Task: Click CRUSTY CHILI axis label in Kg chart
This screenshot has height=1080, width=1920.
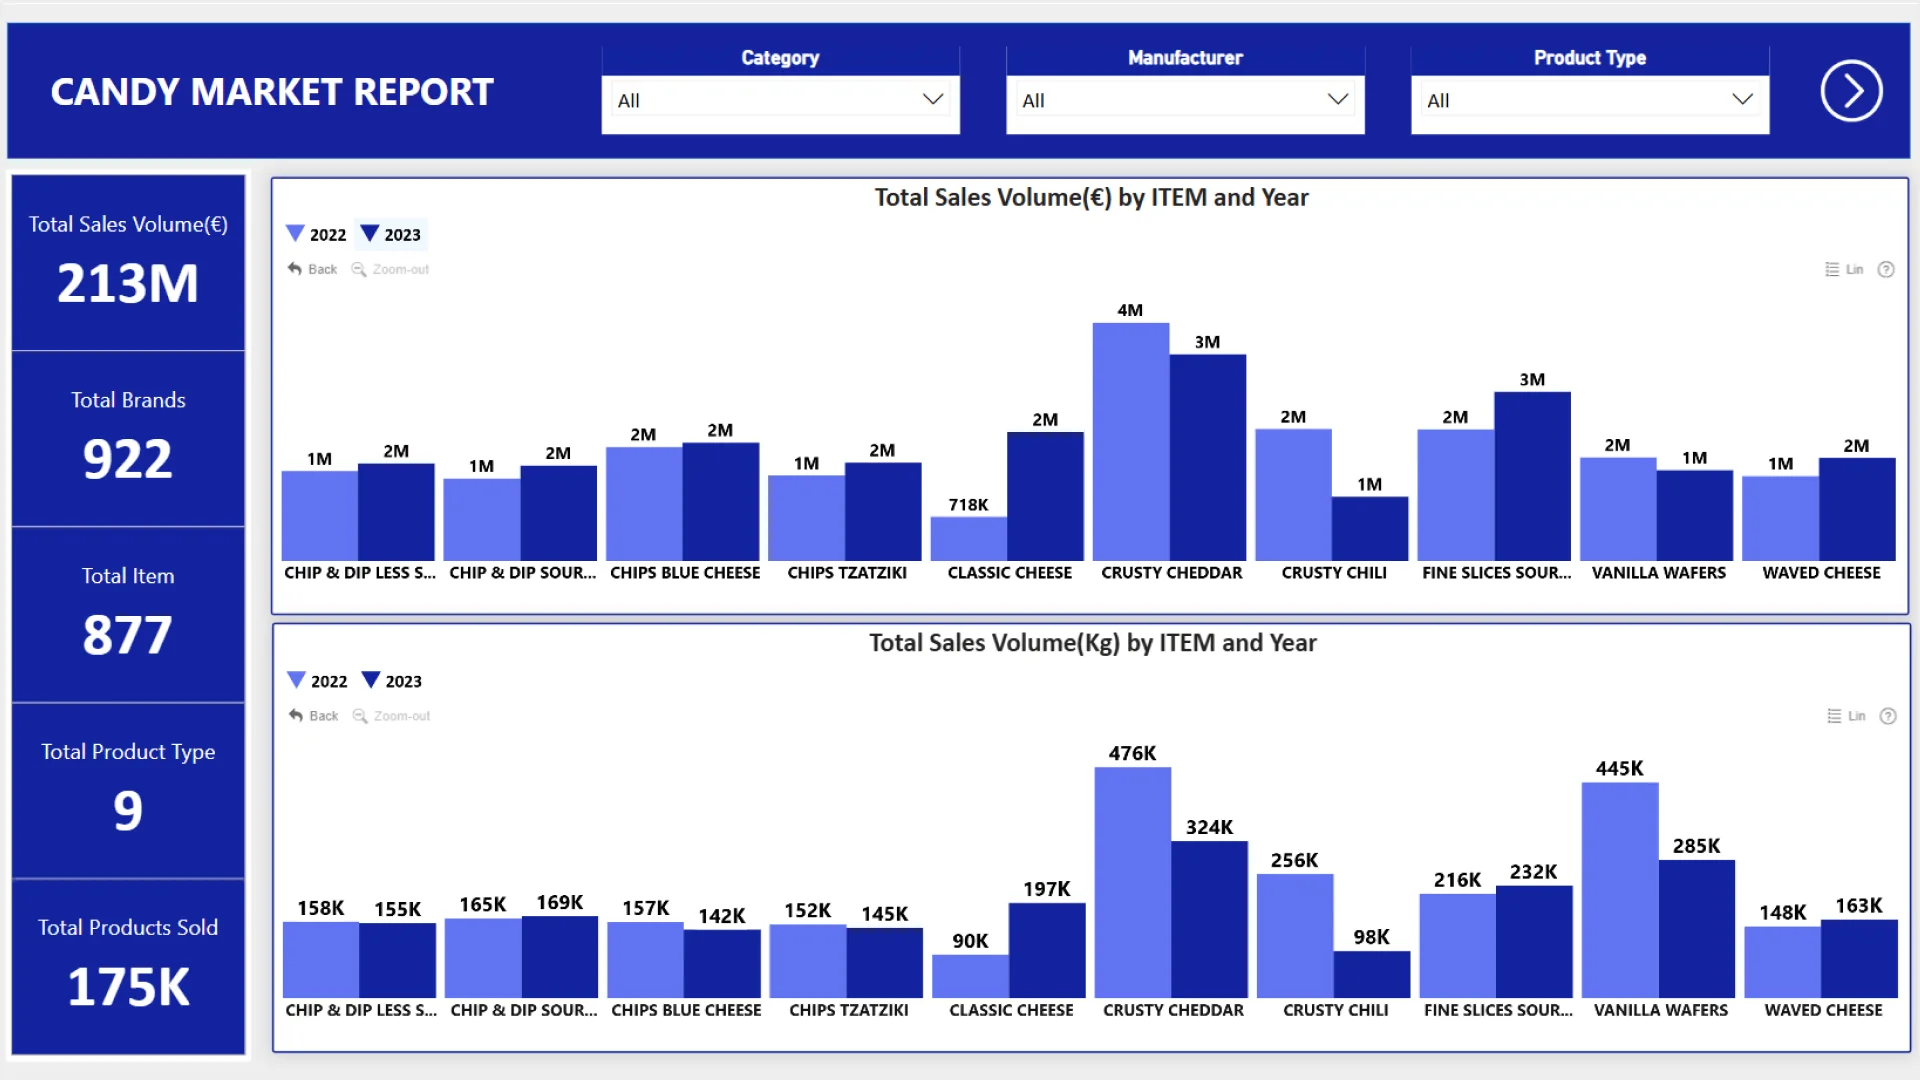Action: [x=1336, y=1010]
